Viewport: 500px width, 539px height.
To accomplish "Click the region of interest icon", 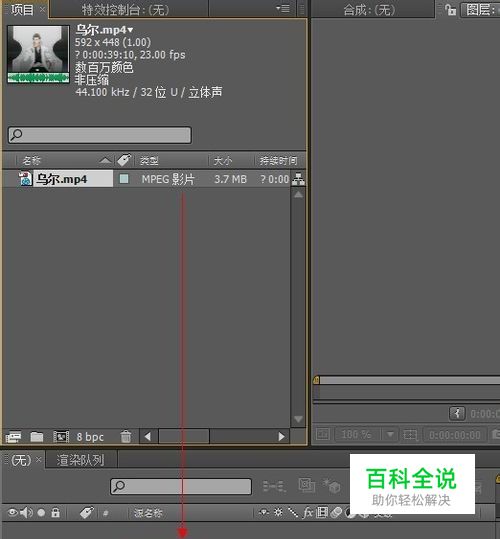I will point(411,435).
